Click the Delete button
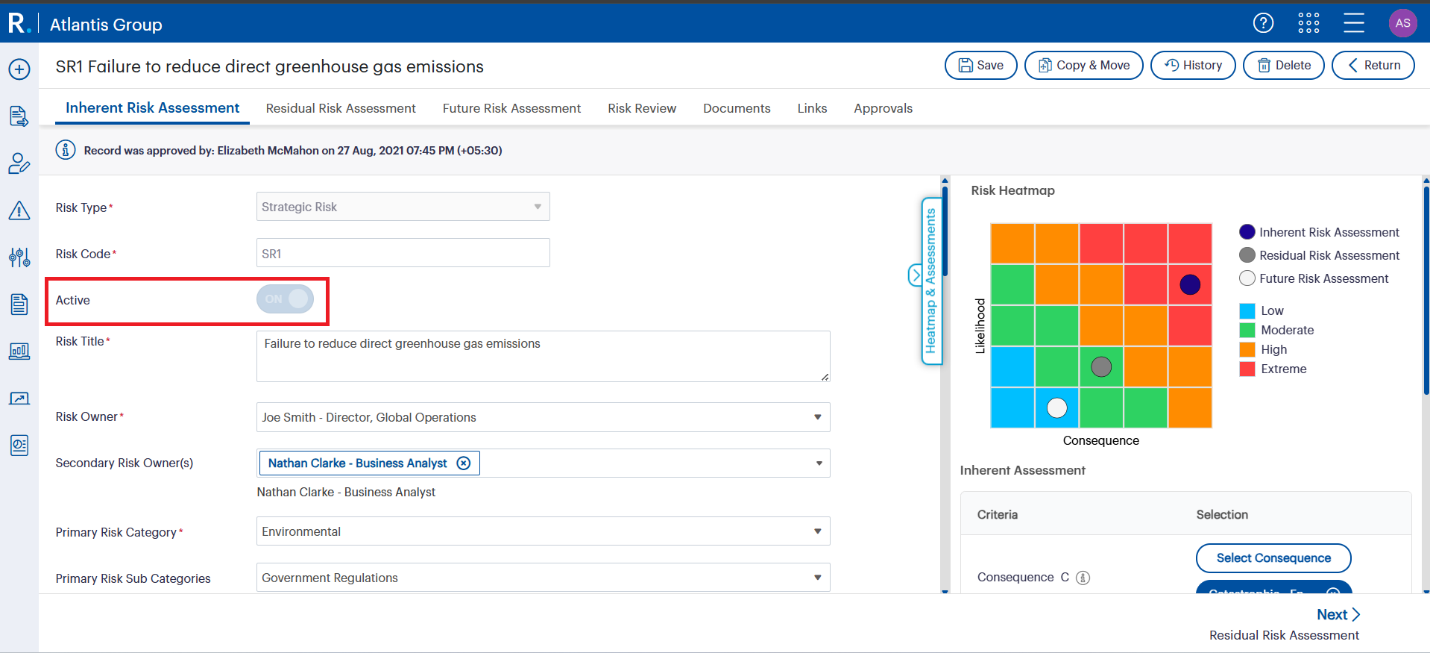 [1284, 65]
